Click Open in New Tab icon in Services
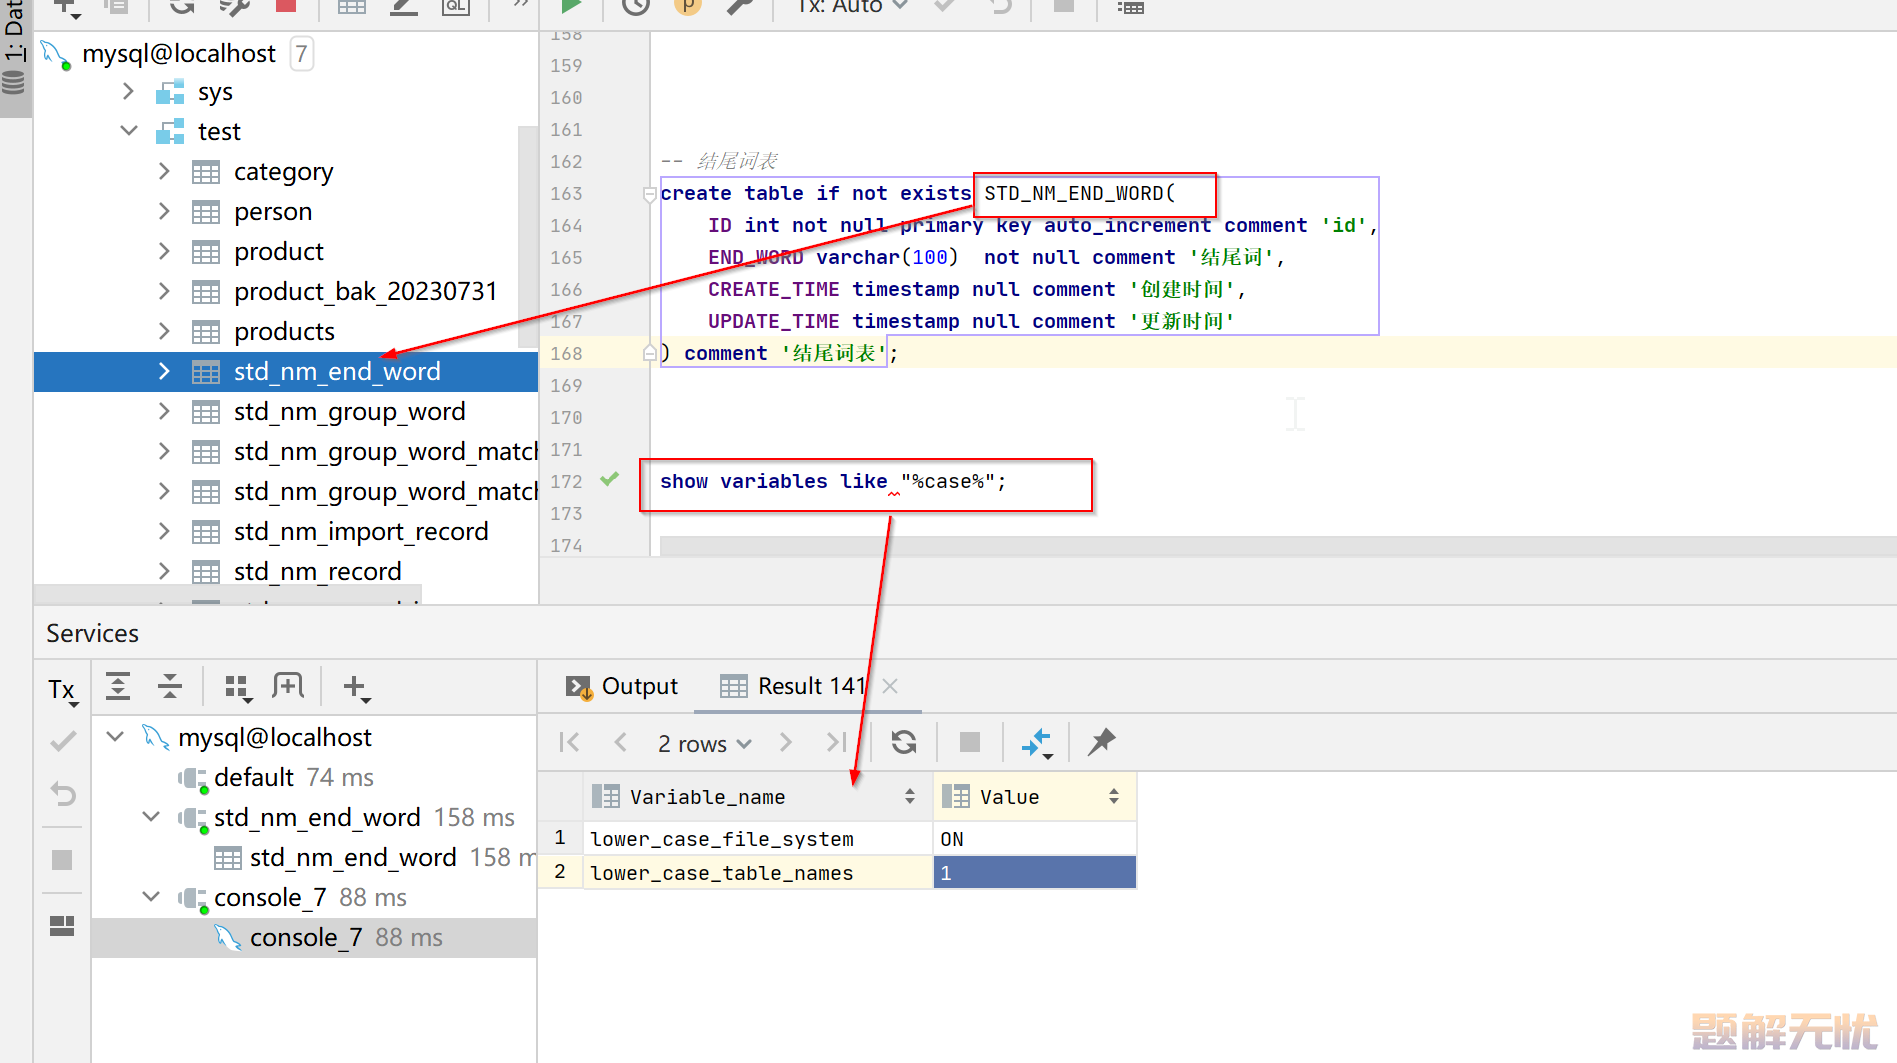The height and width of the screenshot is (1063, 1897). [x=288, y=685]
